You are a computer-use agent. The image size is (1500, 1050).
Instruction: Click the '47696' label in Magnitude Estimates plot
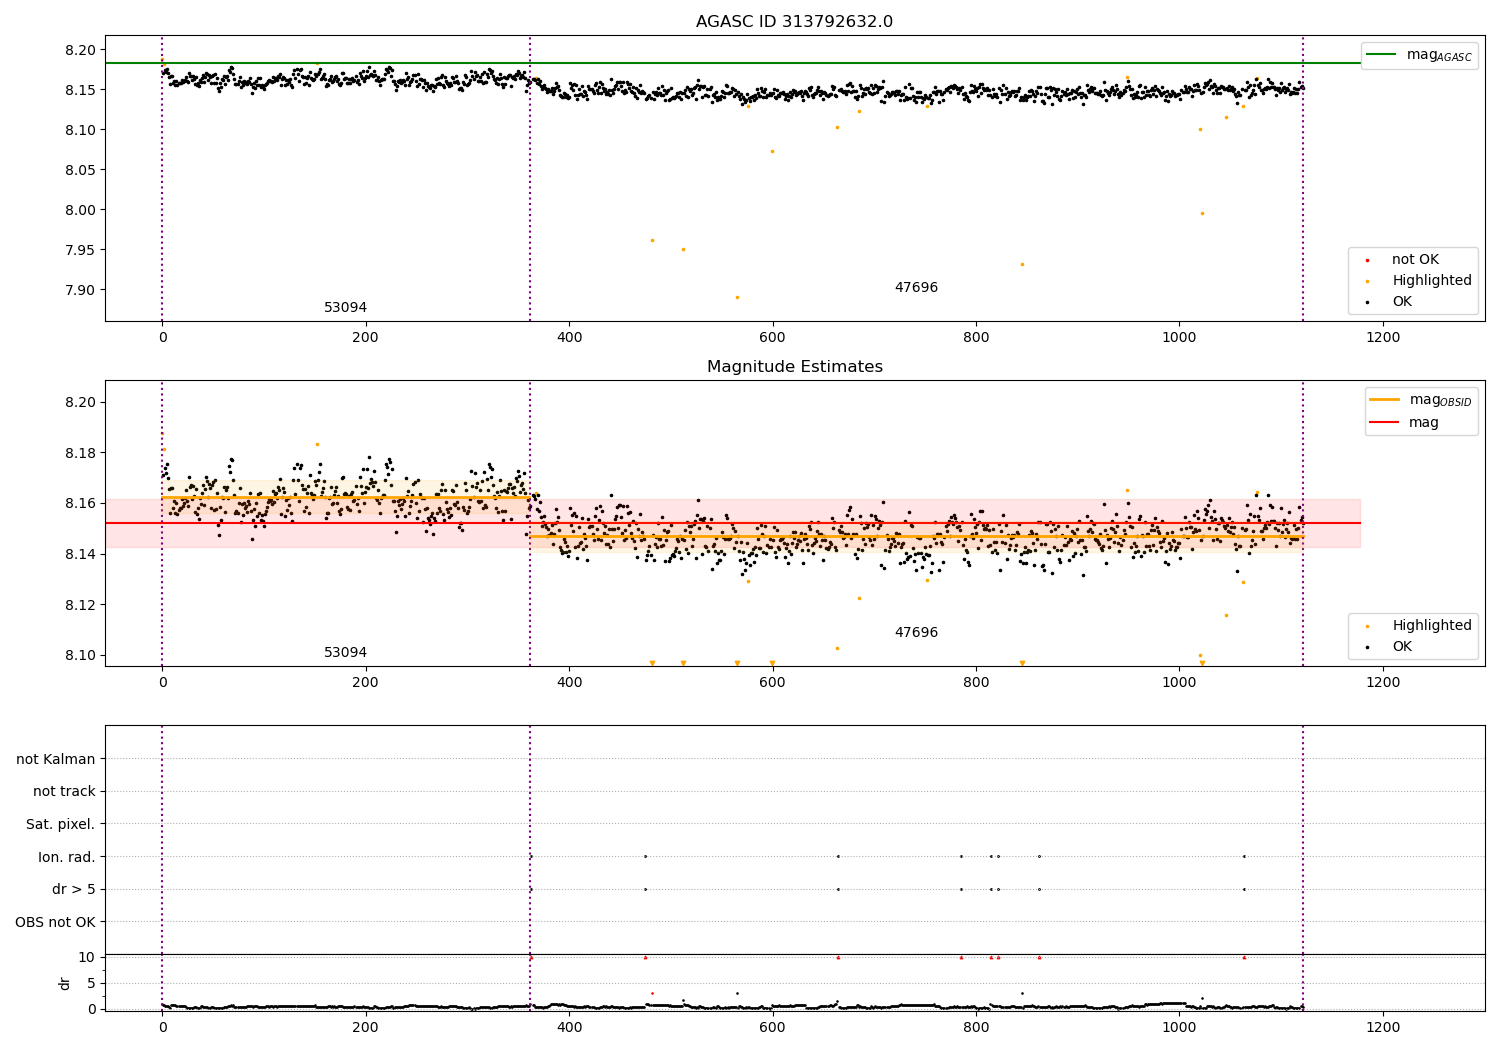pos(916,633)
